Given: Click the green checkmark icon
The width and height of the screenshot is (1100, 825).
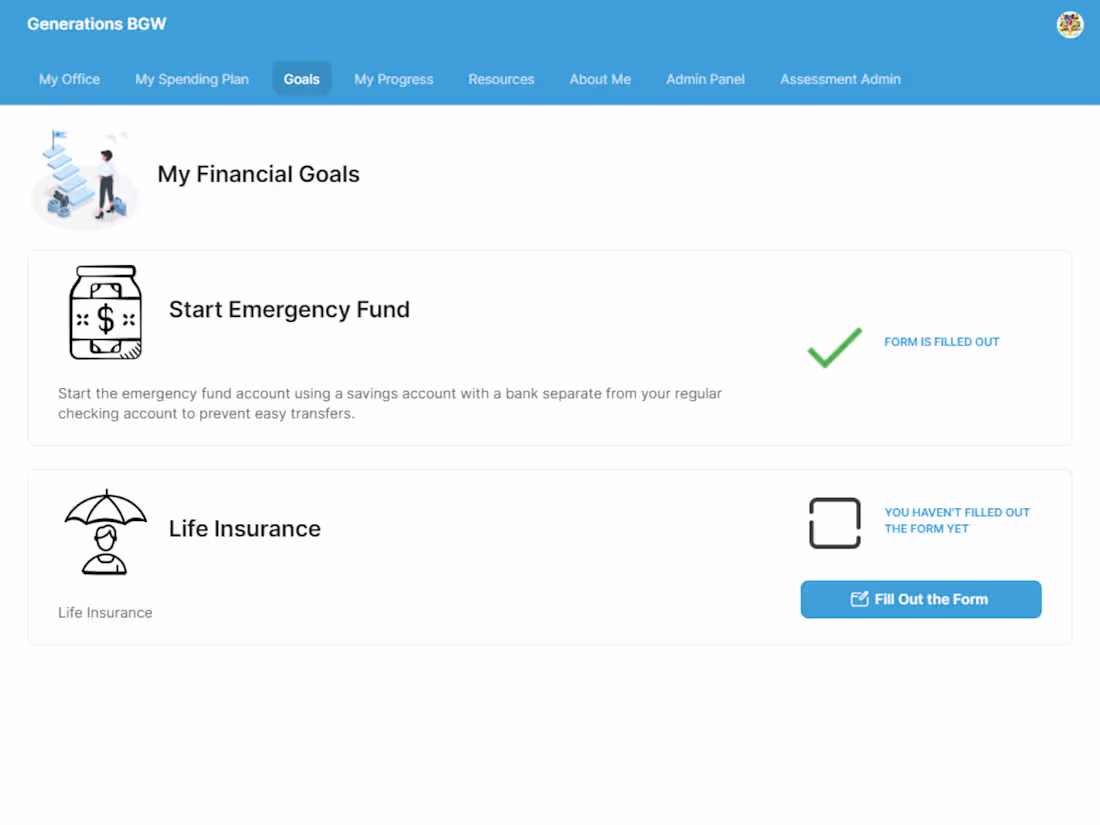Looking at the screenshot, I should click(834, 347).
